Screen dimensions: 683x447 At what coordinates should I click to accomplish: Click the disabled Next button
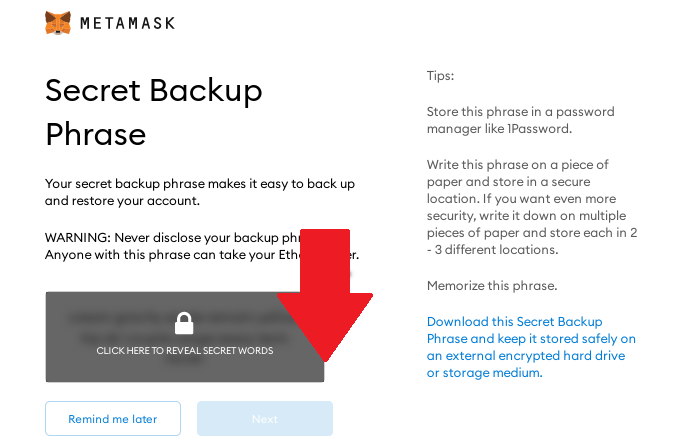[x=265, y=419]
